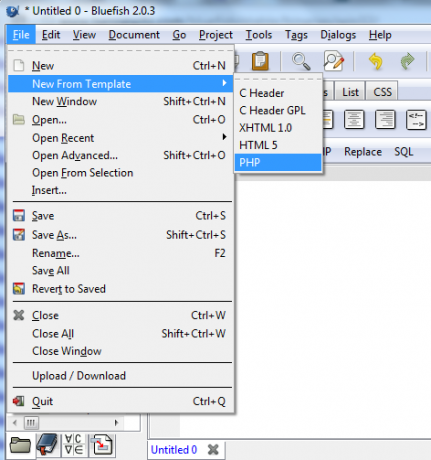Open the bookmarks book sidebar icon
This screenshot has height=460, width=431.
click(47, 445)
